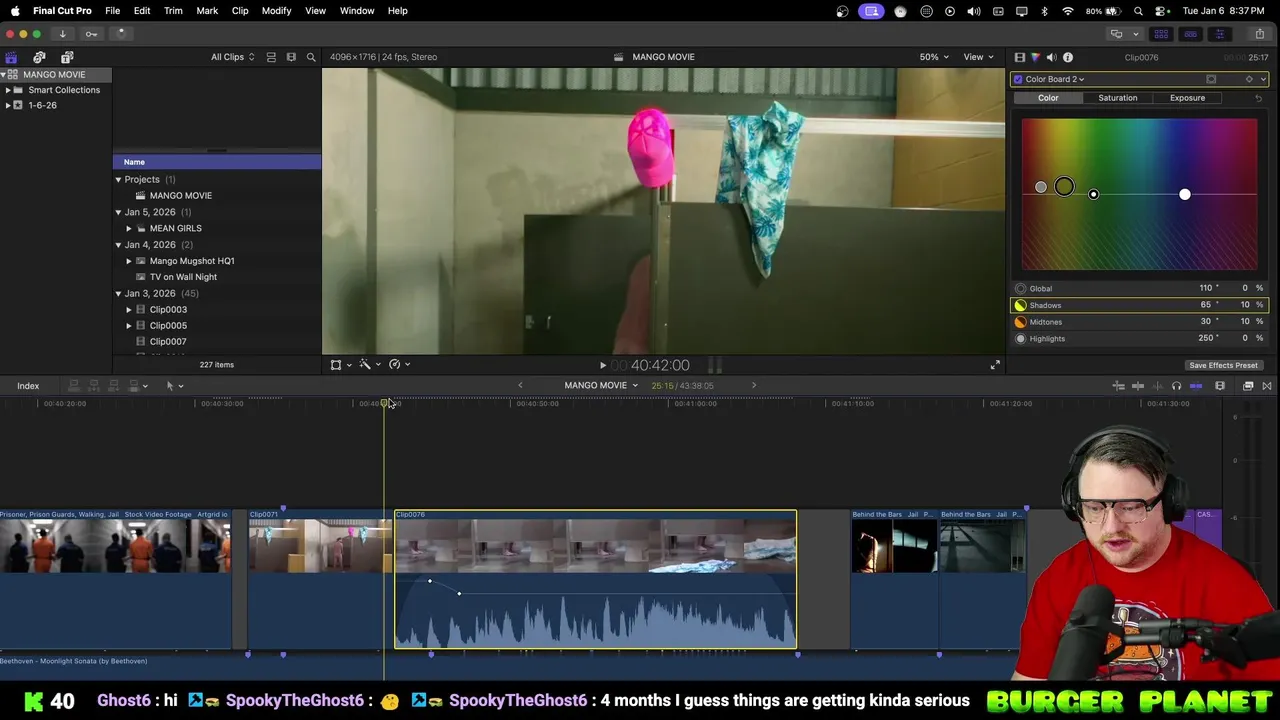Open the Color inspector tab

tap(1035, 57)
